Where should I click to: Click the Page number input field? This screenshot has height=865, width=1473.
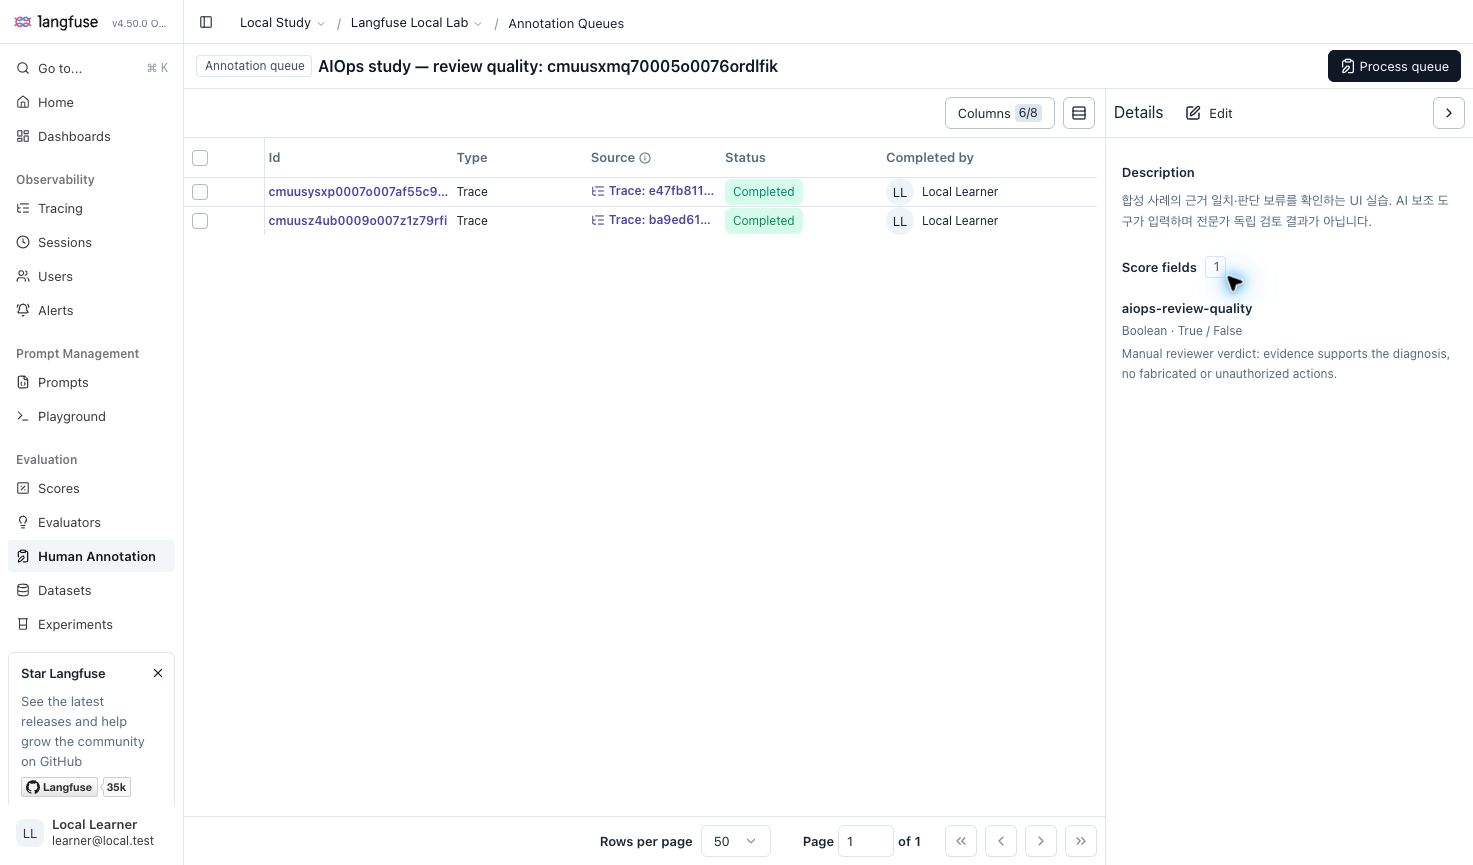pyautogui.click(x=866, y=841)
